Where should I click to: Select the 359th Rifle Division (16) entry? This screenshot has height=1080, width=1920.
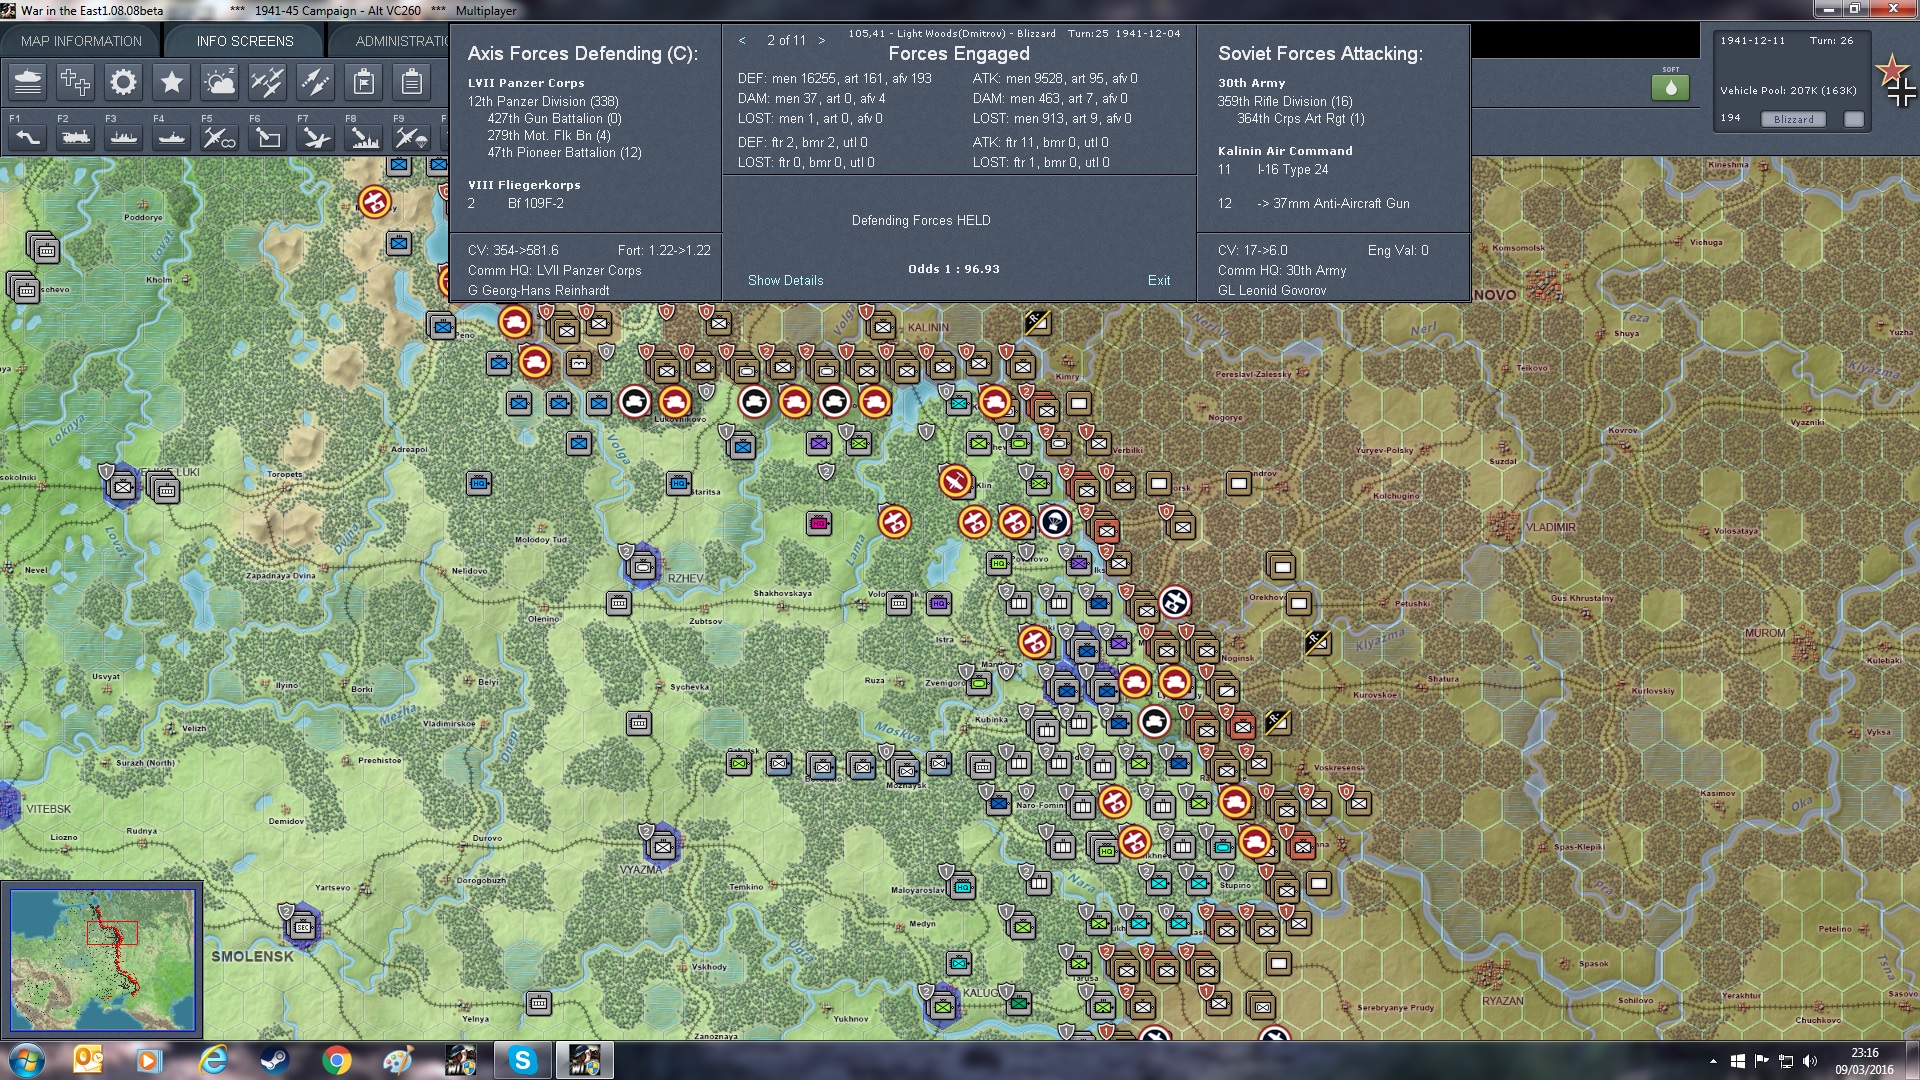(x=1285, y=101)
